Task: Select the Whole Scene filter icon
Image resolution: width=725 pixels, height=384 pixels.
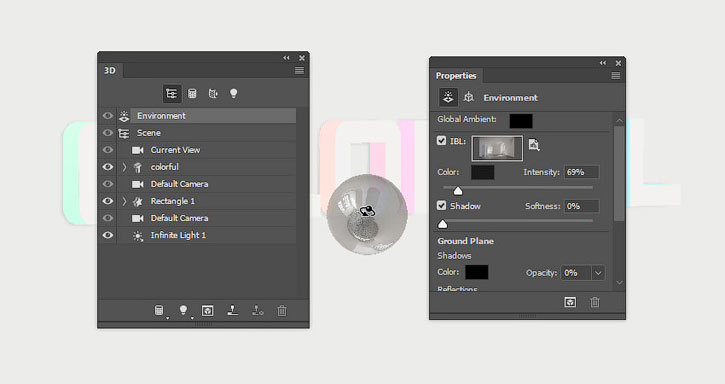Action: [x=172, y=94]
